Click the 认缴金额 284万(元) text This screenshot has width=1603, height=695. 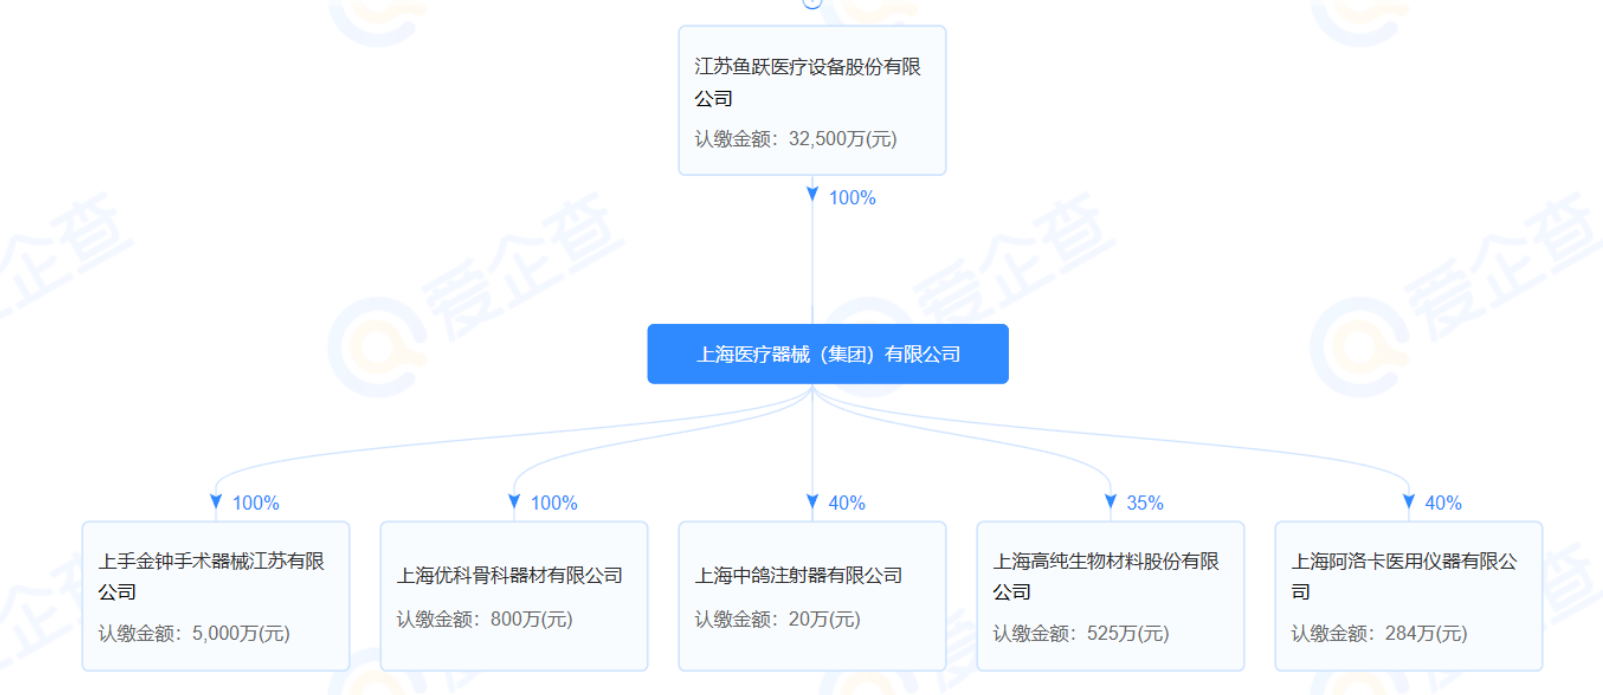tap(1379, 633)
